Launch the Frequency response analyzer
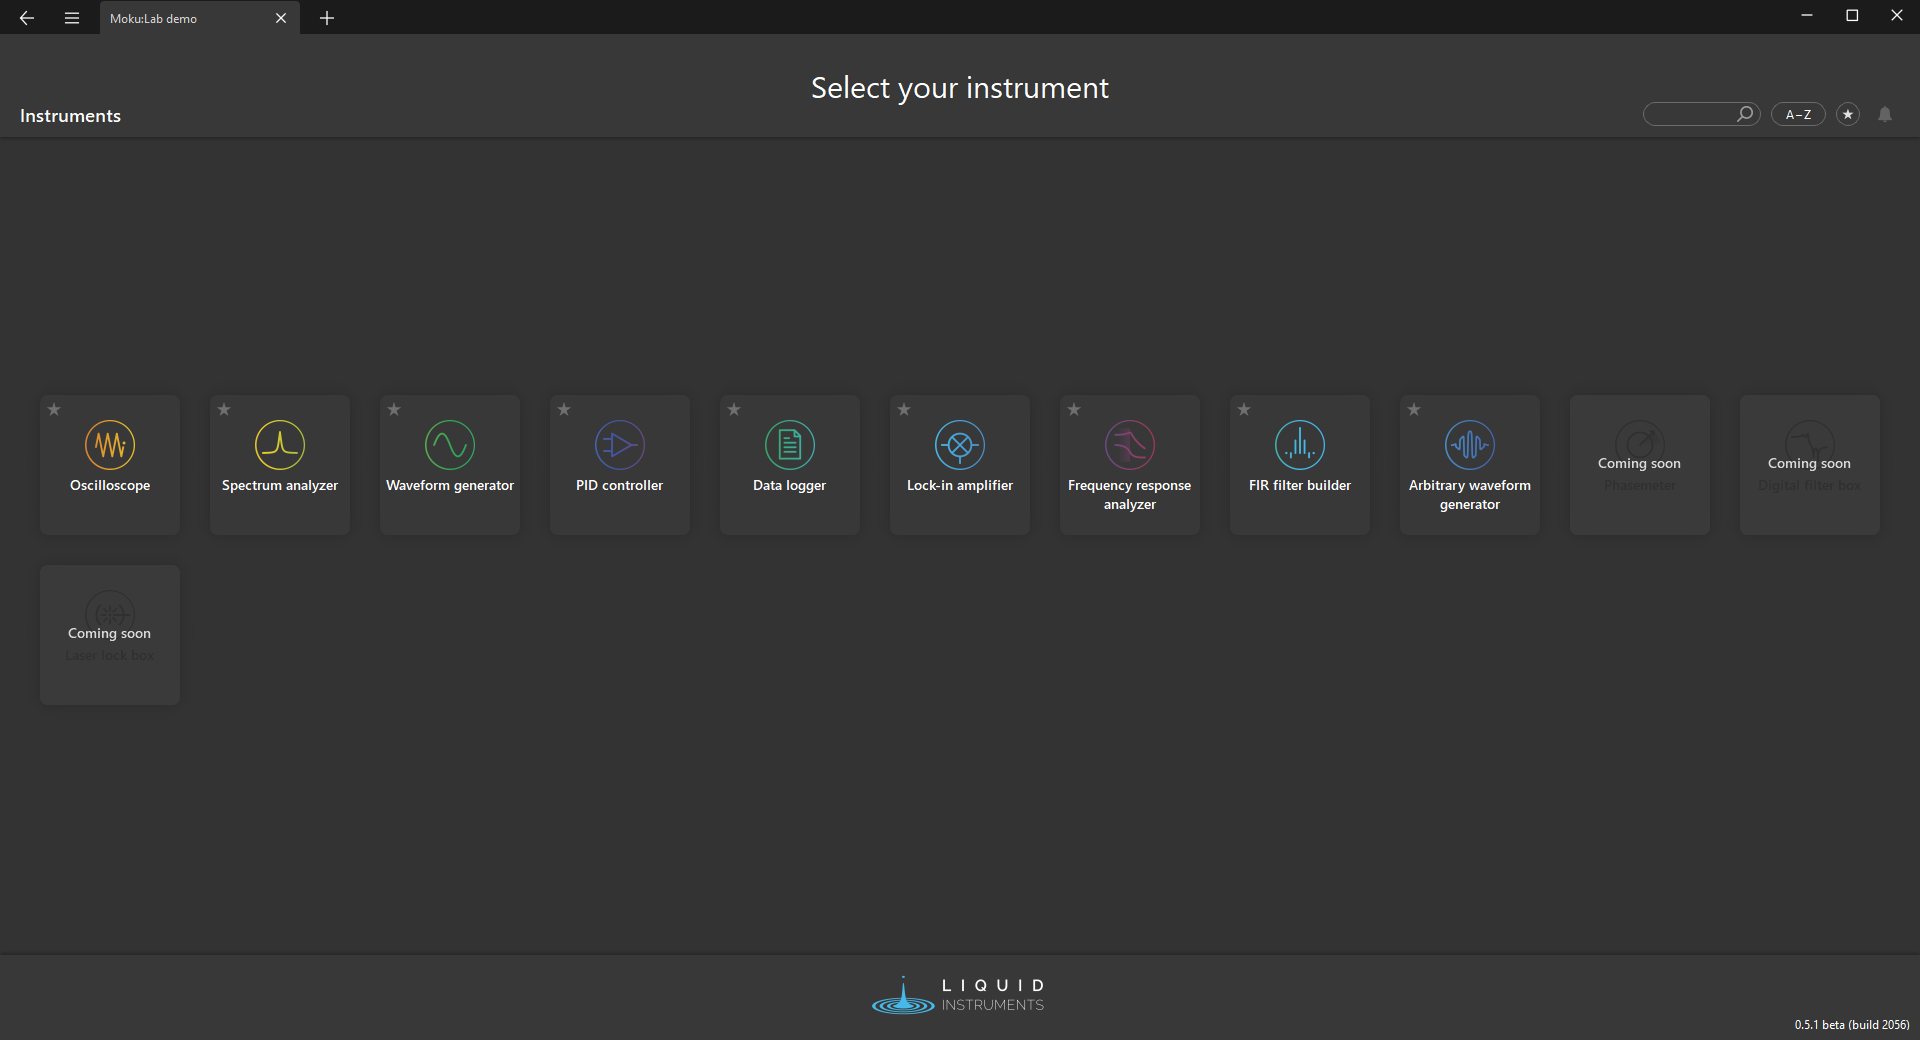This screenshot has width=1920, height=1040. tap(1130, 446)
